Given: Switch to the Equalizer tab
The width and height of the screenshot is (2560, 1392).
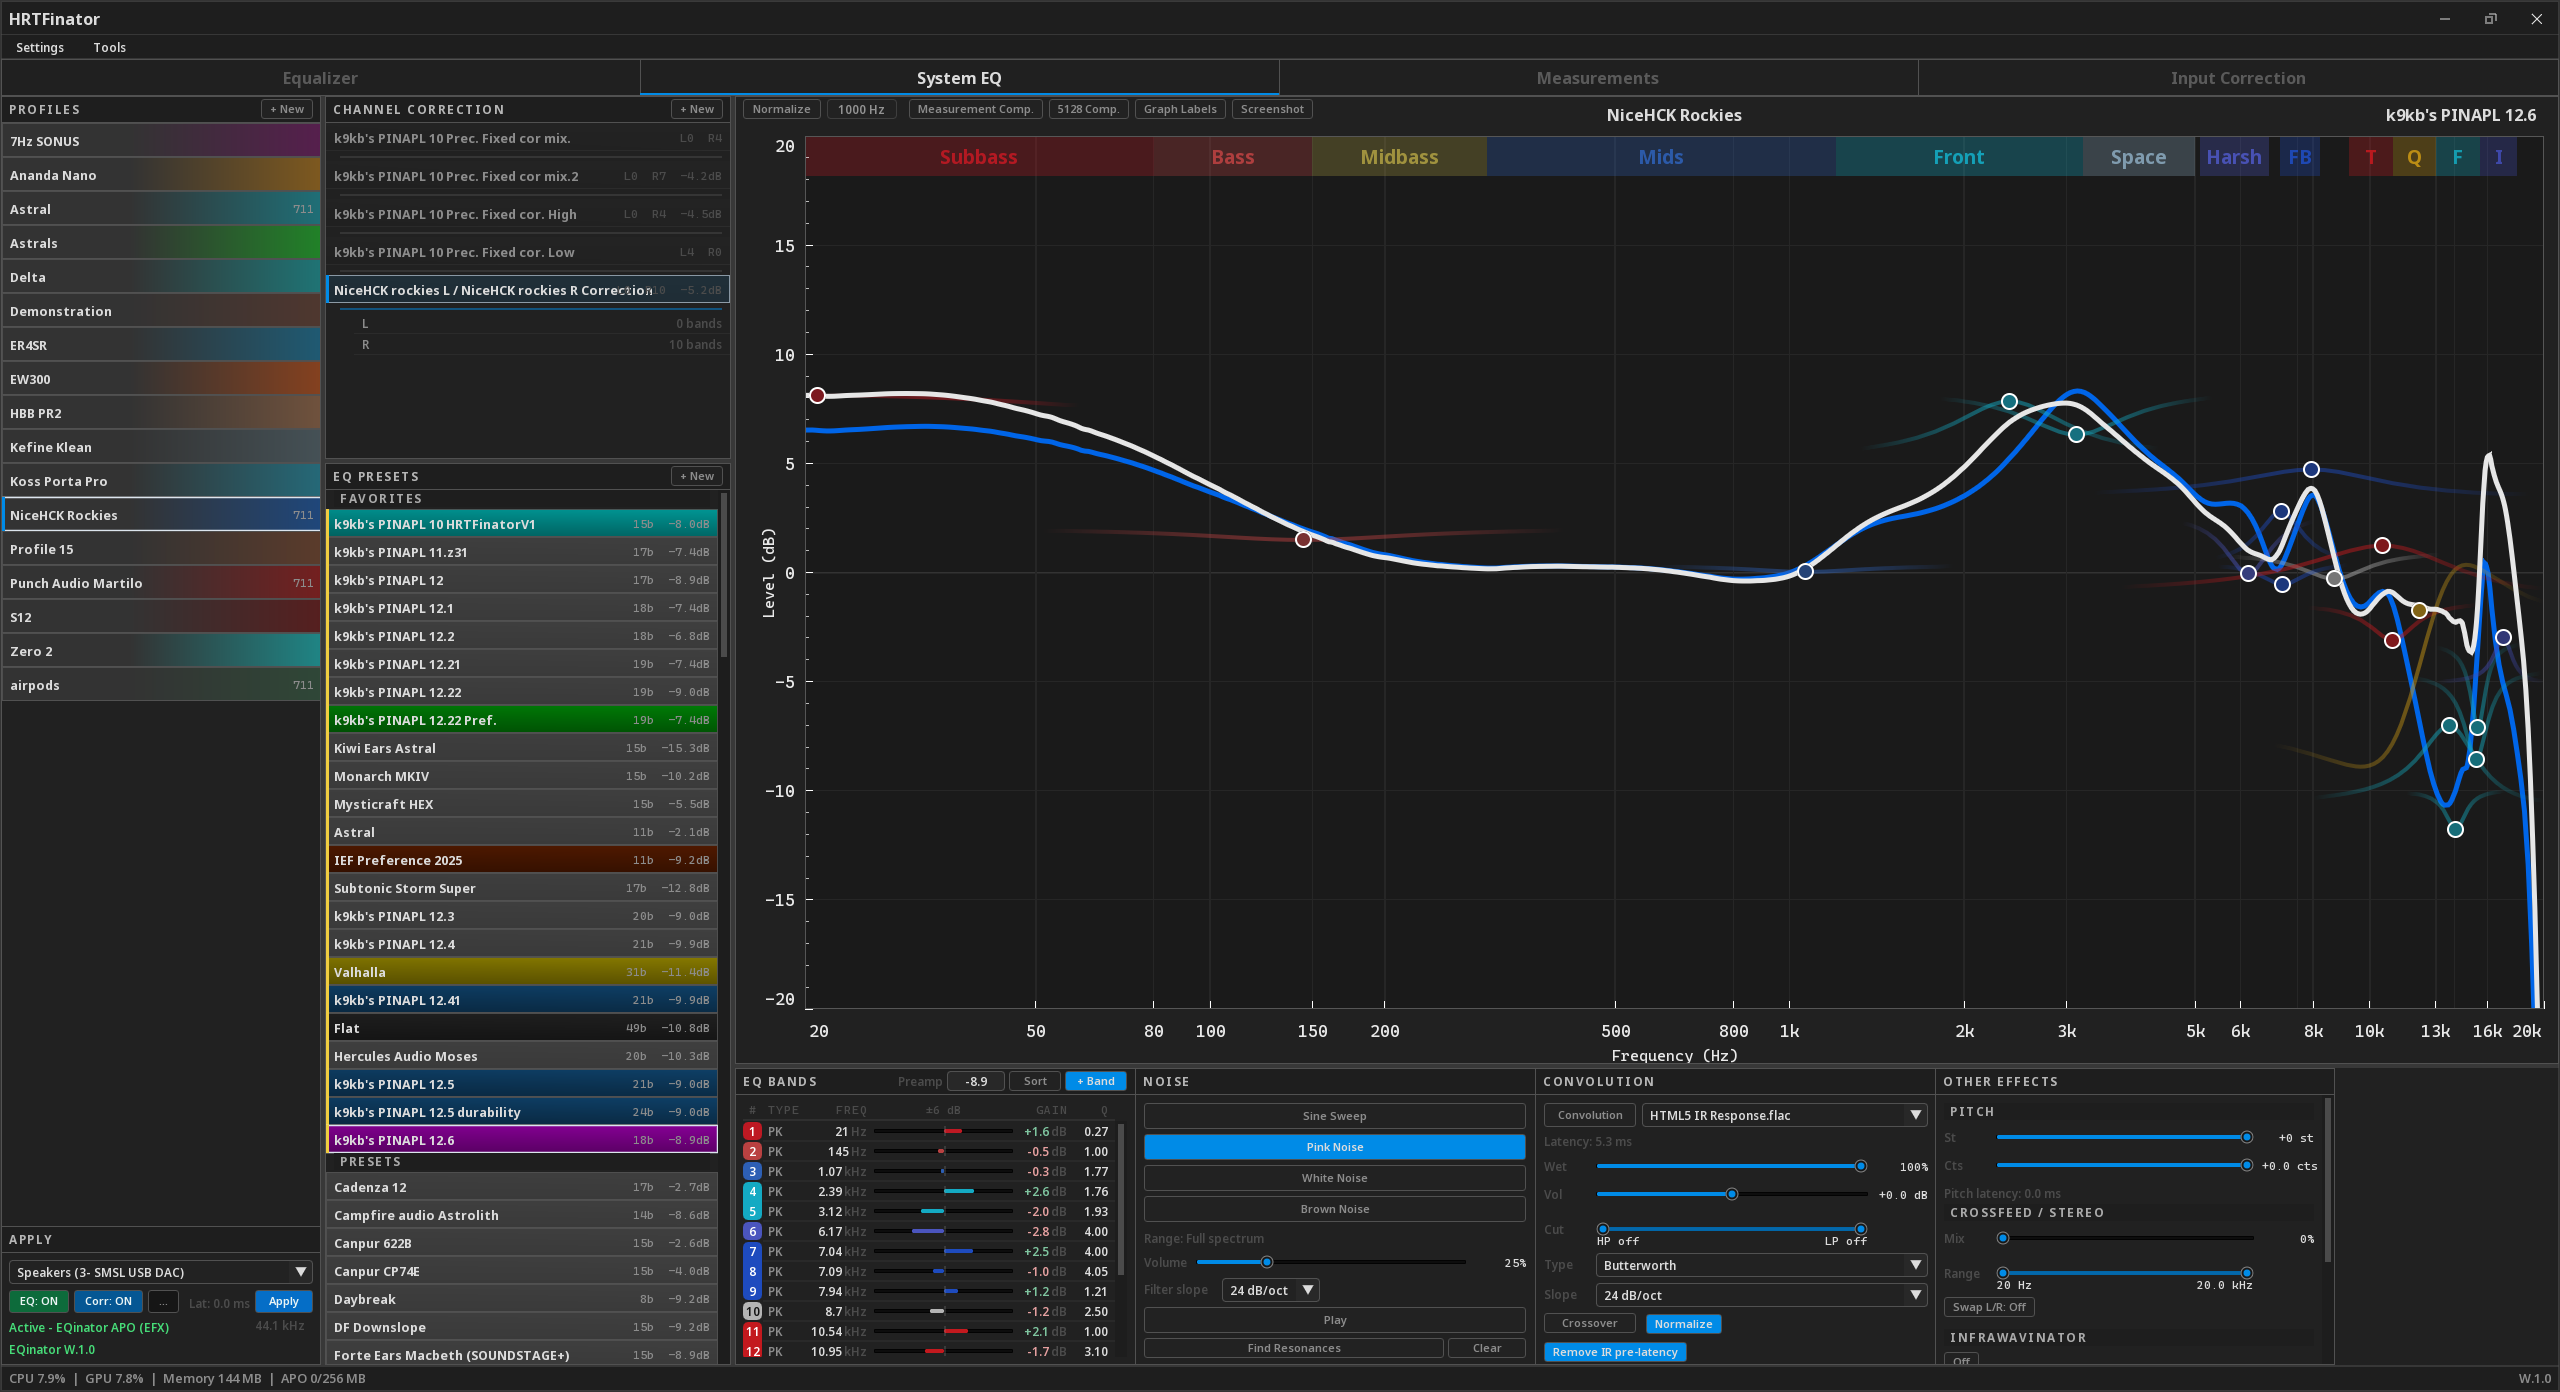Looking at the screenshot, I should (x=320, y=78).
